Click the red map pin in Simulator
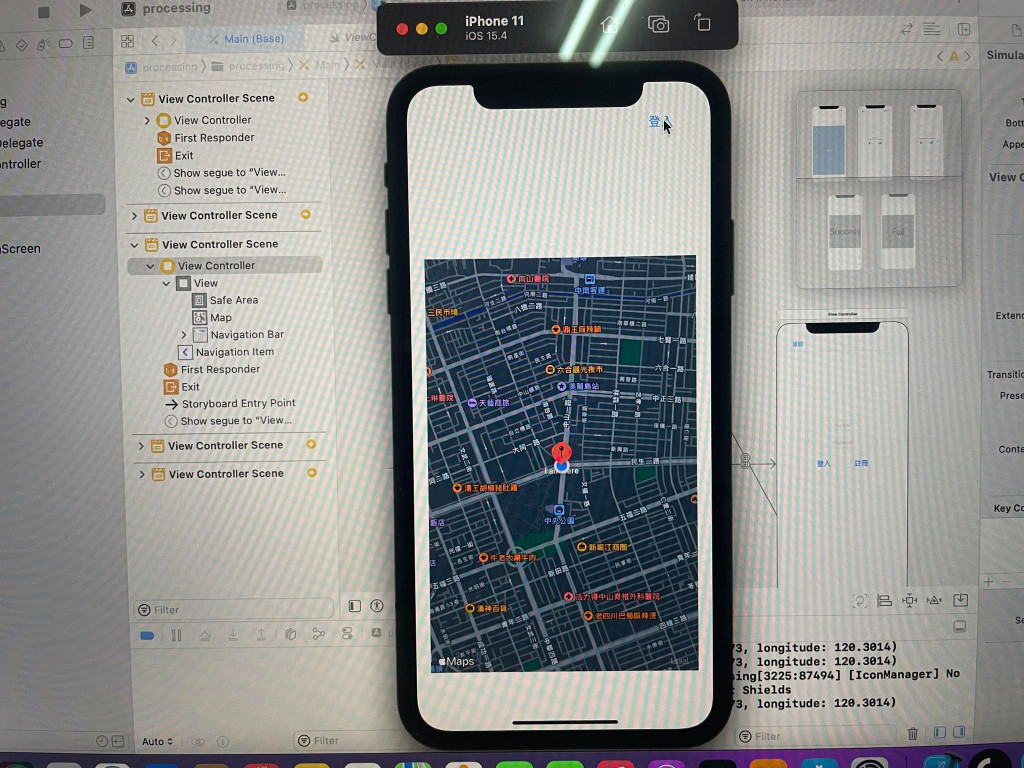Viewport: 1024px width, 768px height. (x=561, y=452)
